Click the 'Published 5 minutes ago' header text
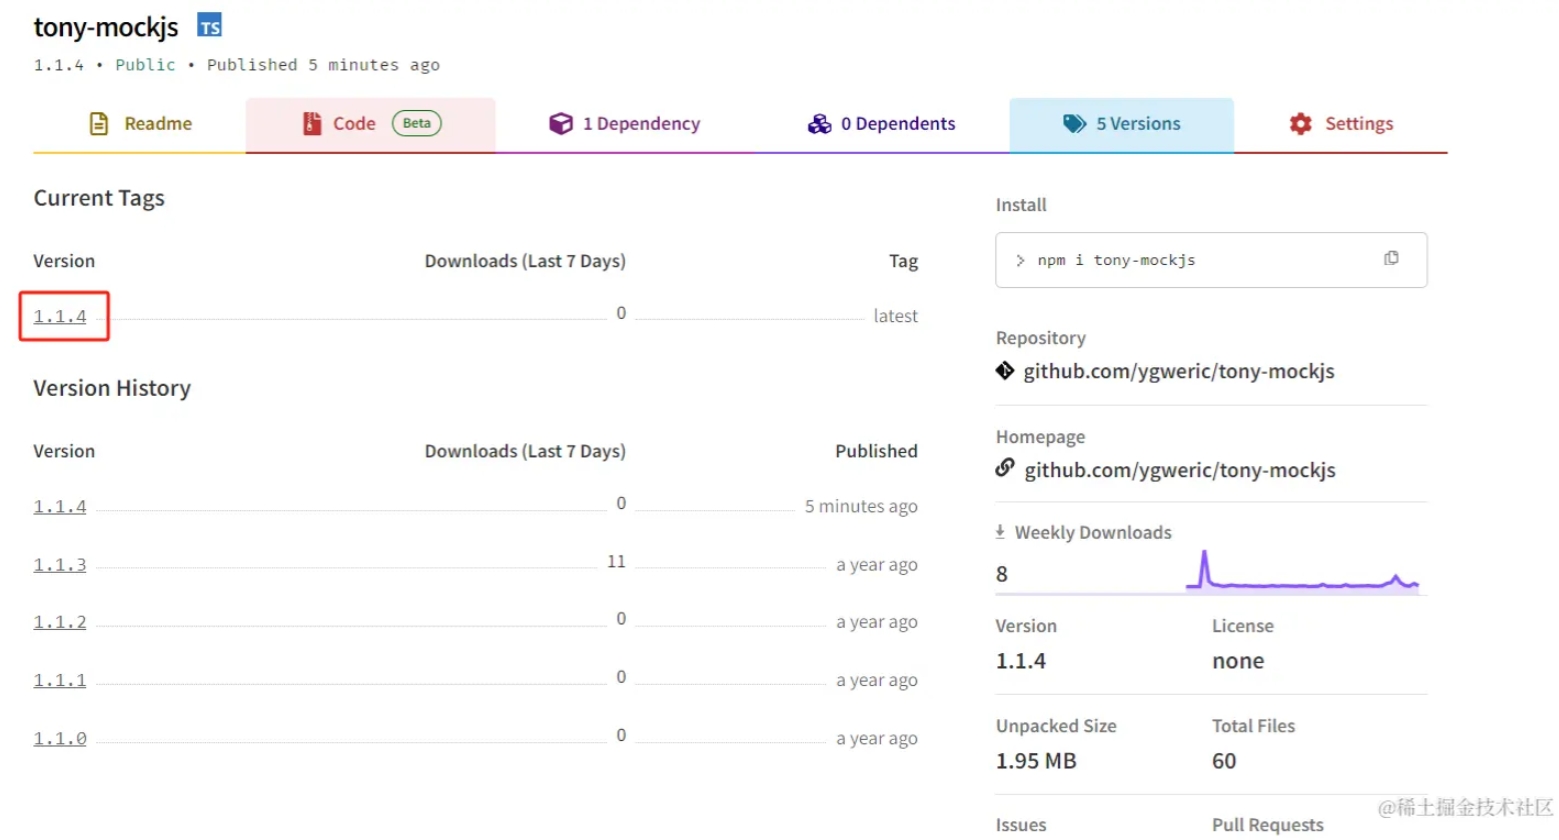Viewport: 1559px width, 840px height. (323, 65)
